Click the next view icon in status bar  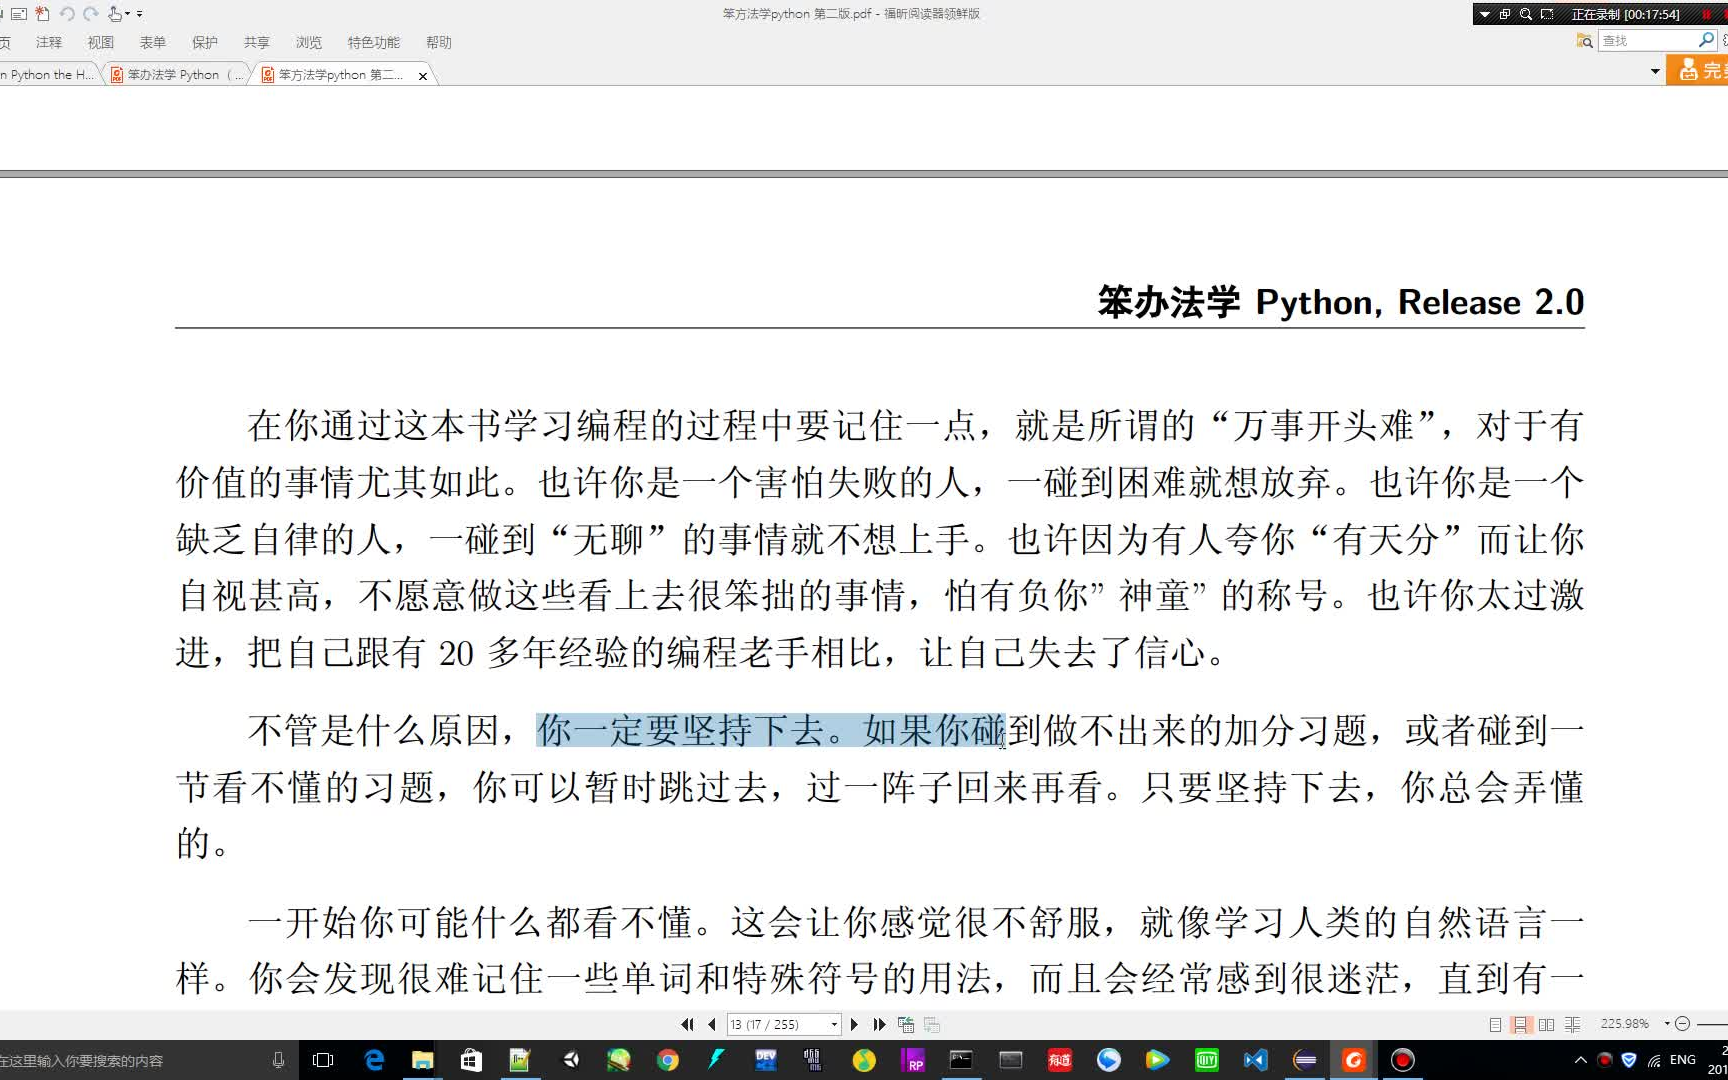pos(932,1024)
